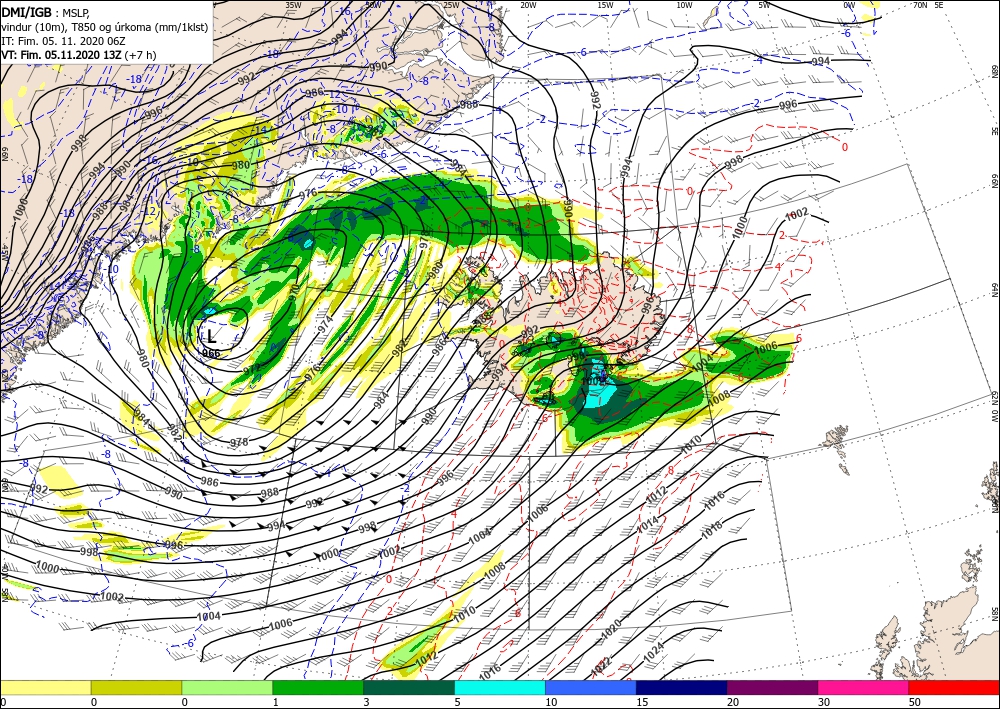Click the '68N' latitude label
Viewport: 1000px width, 709px height.
(x=994, y=70)
